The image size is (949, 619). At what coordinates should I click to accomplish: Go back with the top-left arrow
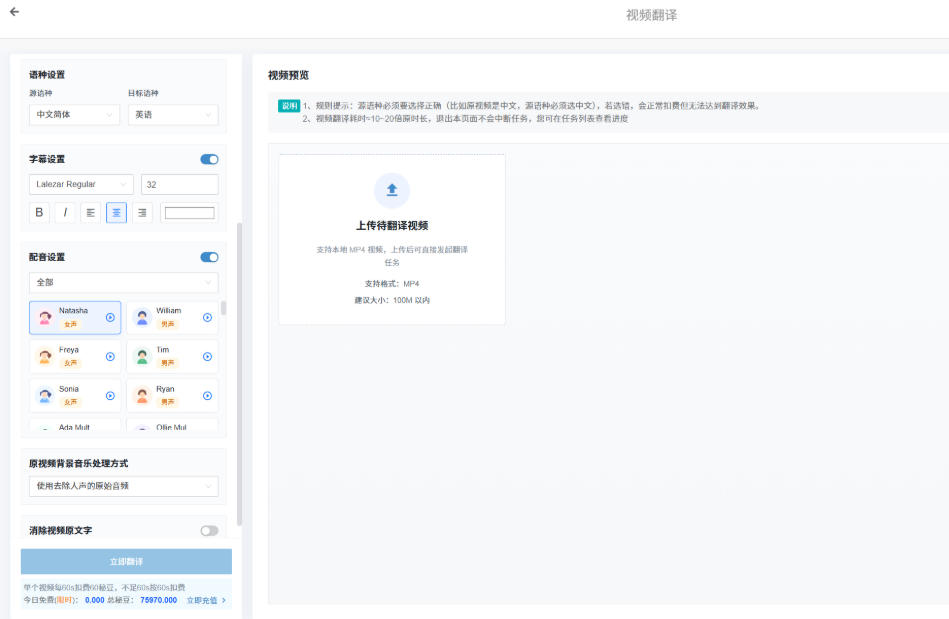(x=15, y=11)
